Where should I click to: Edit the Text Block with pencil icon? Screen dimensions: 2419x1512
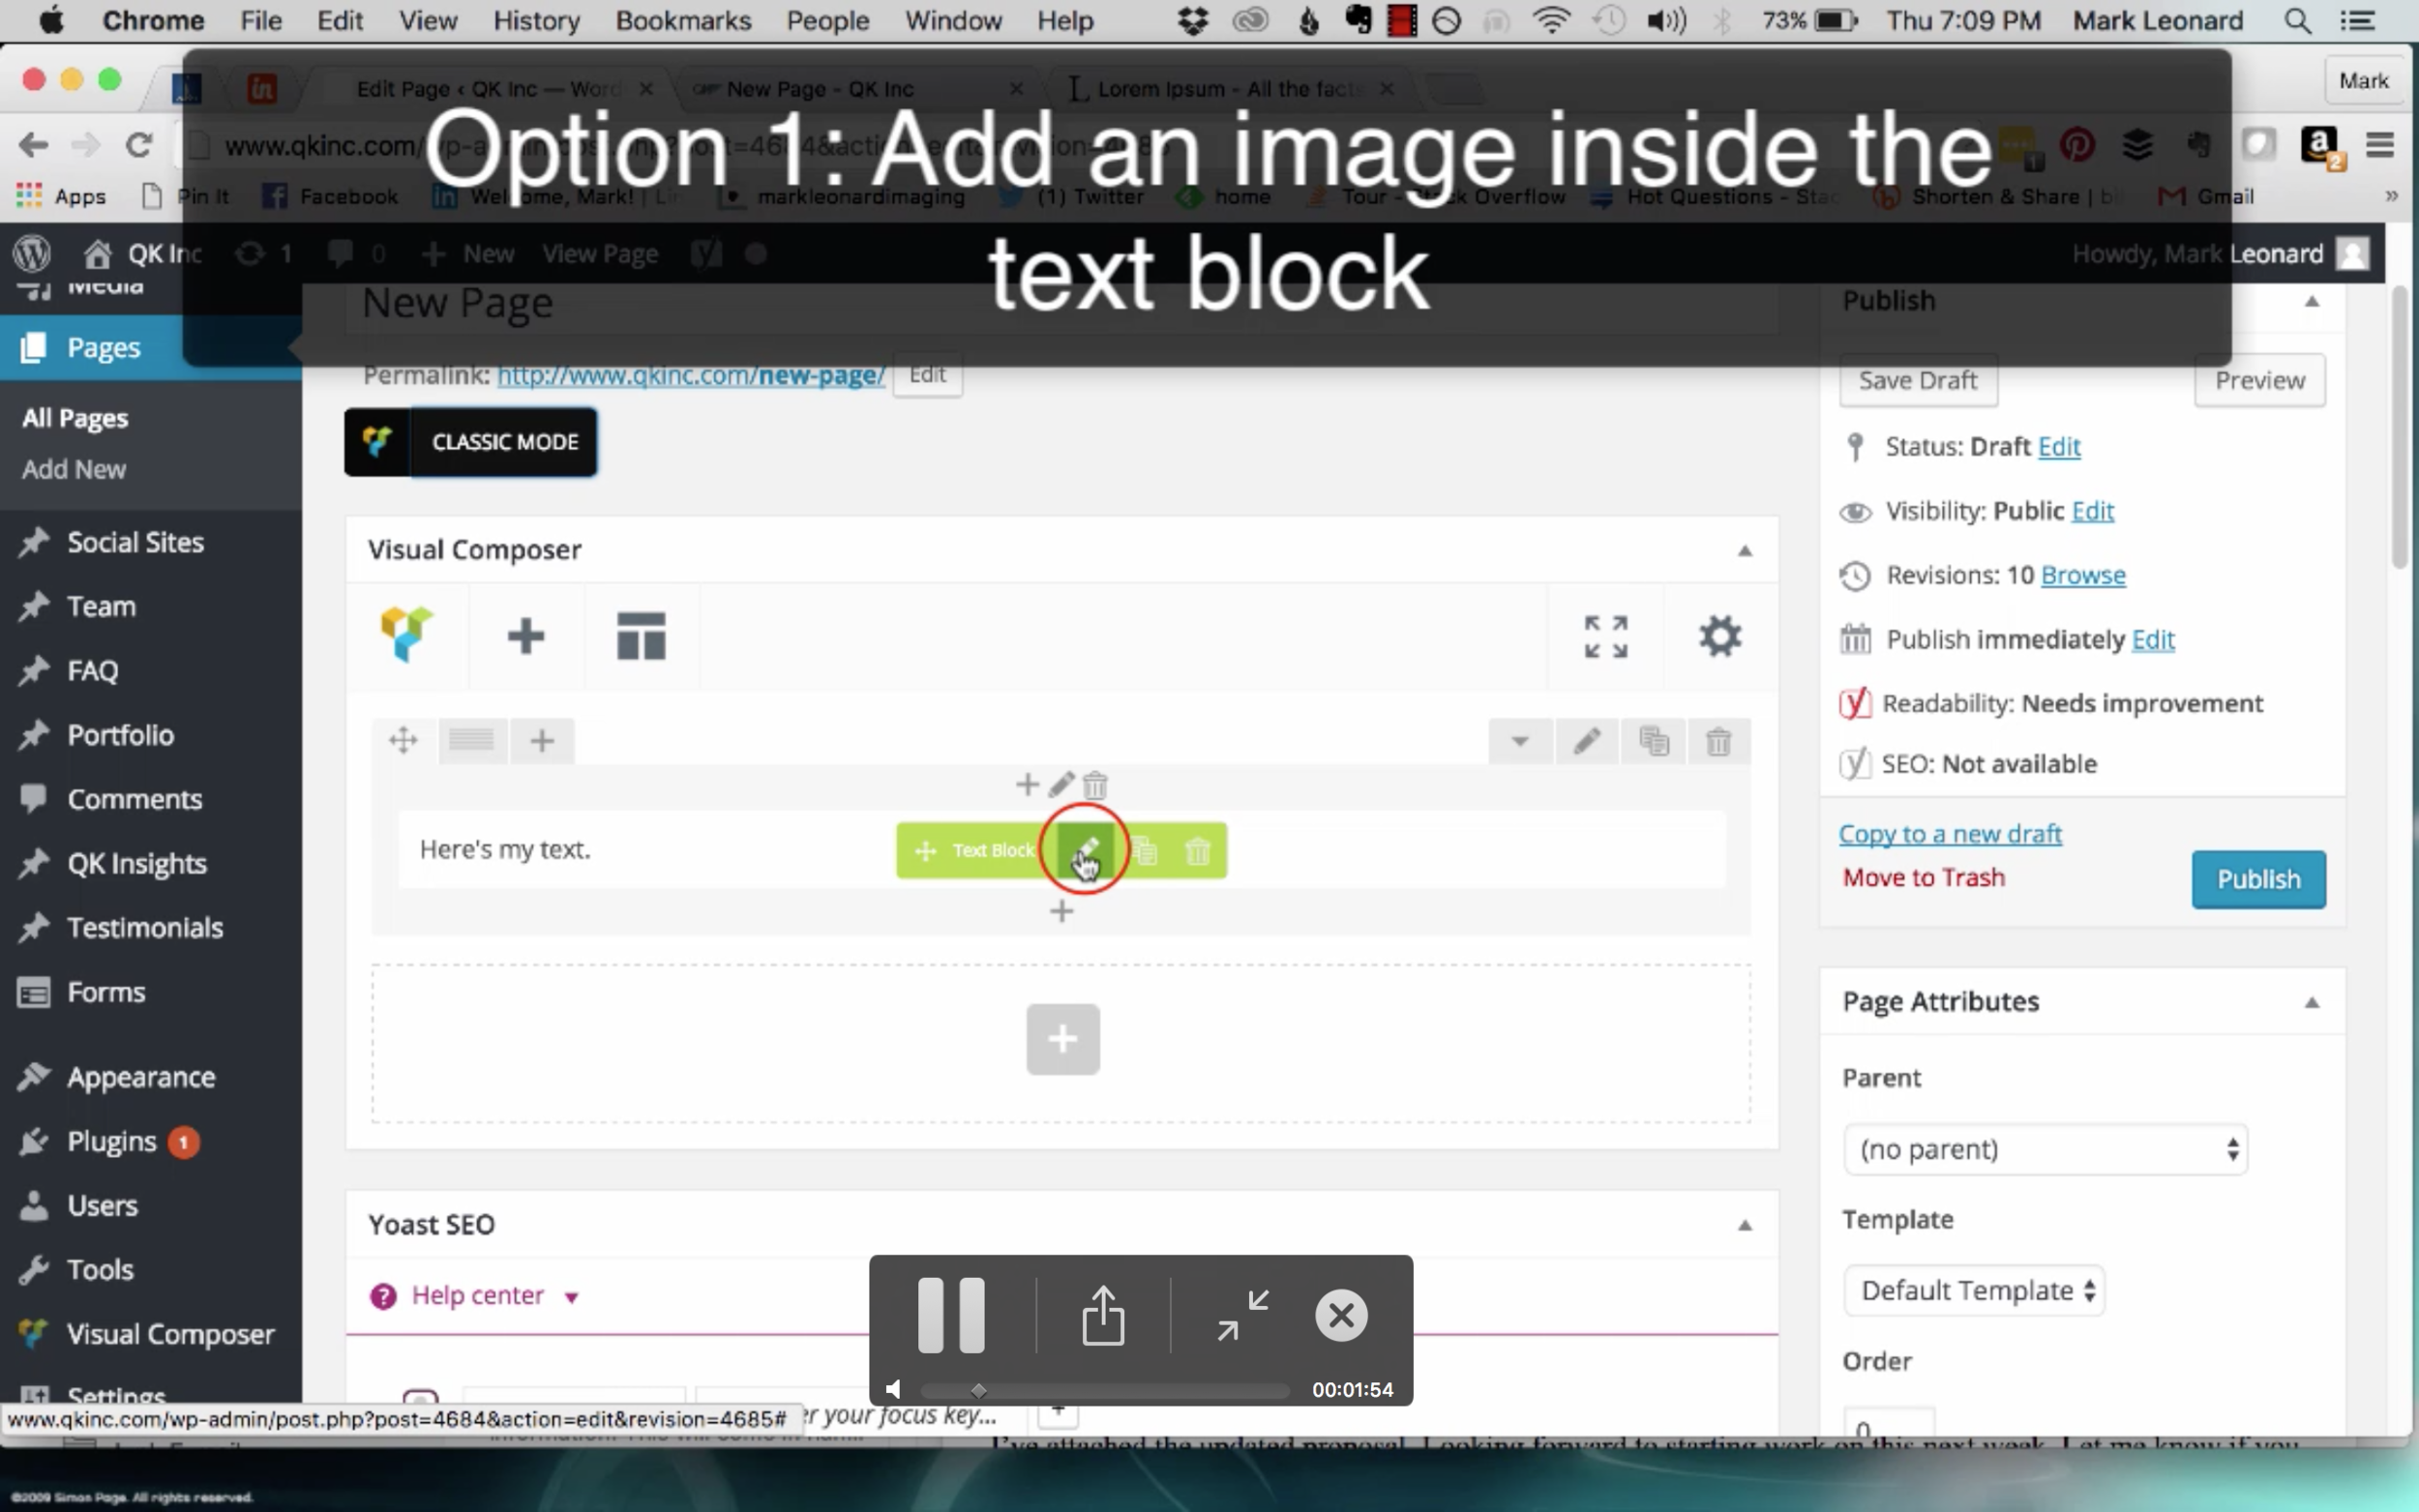pyautogui.click(x=1086, y=851)
